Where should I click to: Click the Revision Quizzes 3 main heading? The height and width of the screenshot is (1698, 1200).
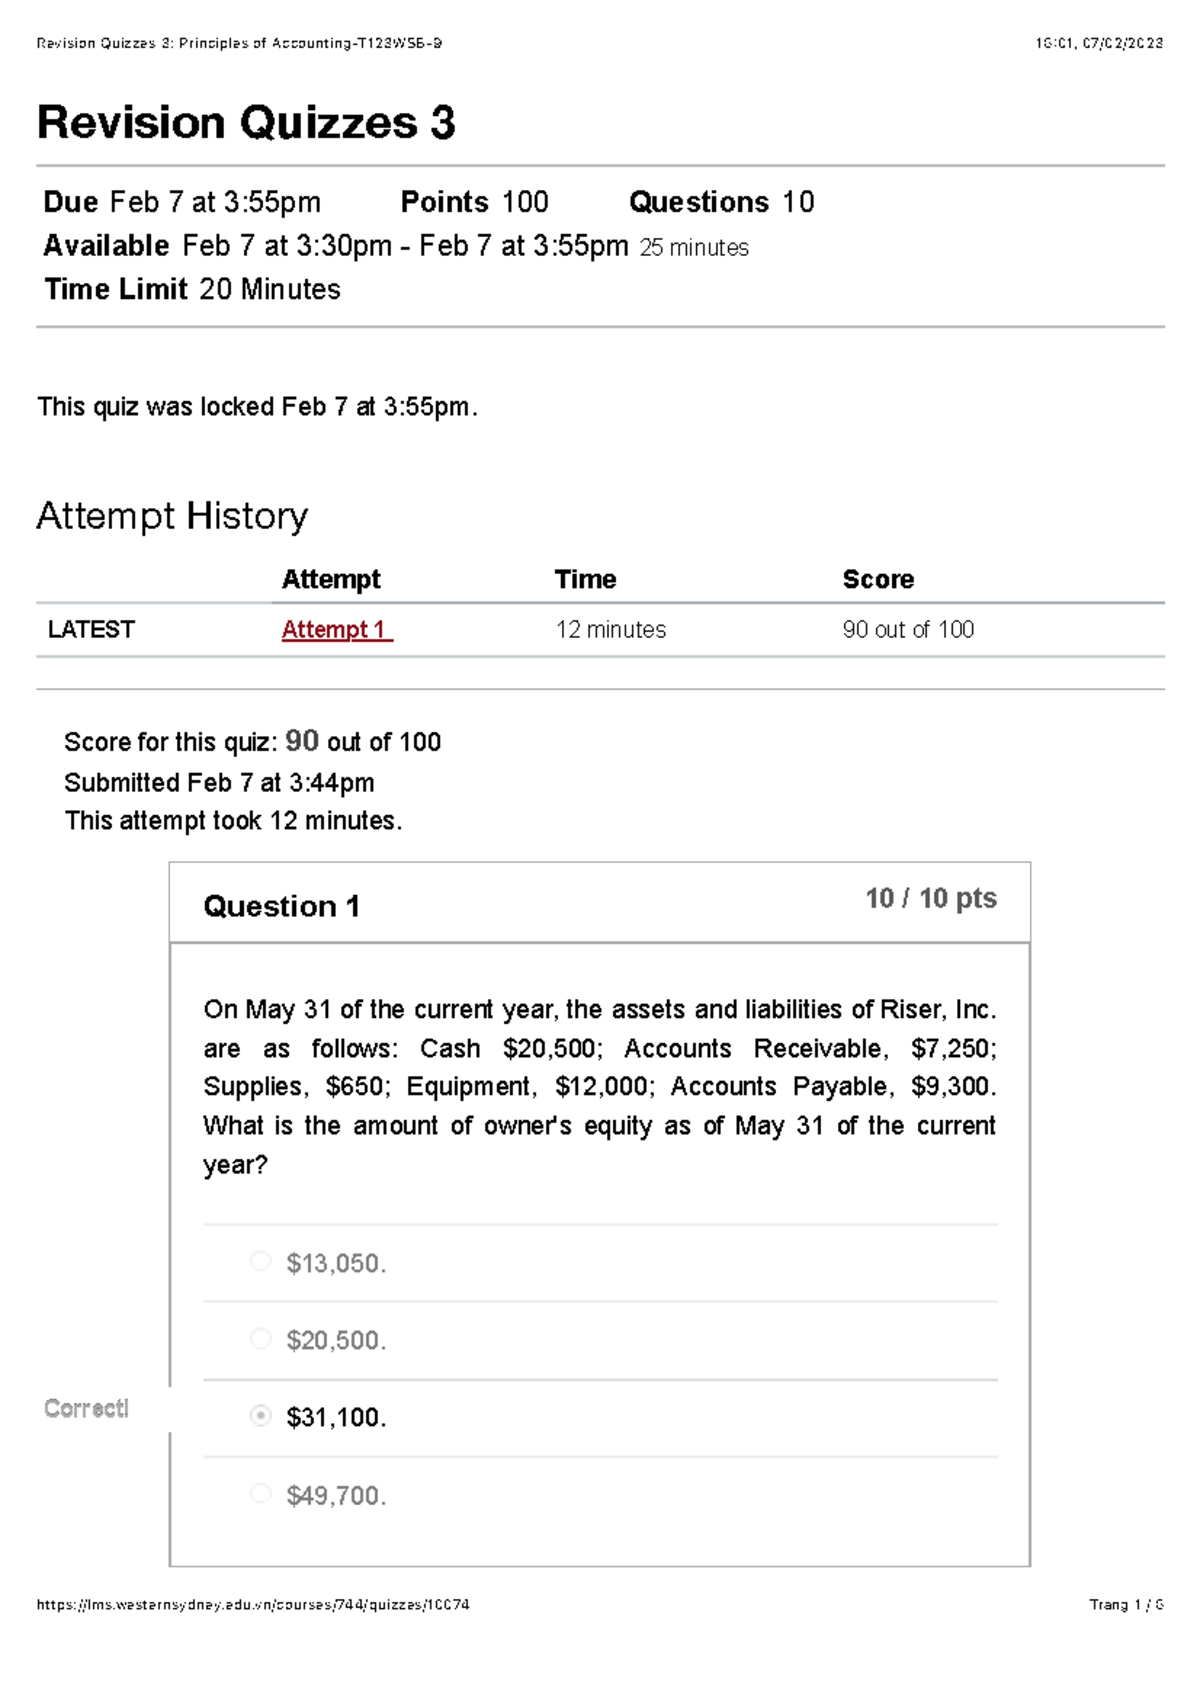coord(246,123)
